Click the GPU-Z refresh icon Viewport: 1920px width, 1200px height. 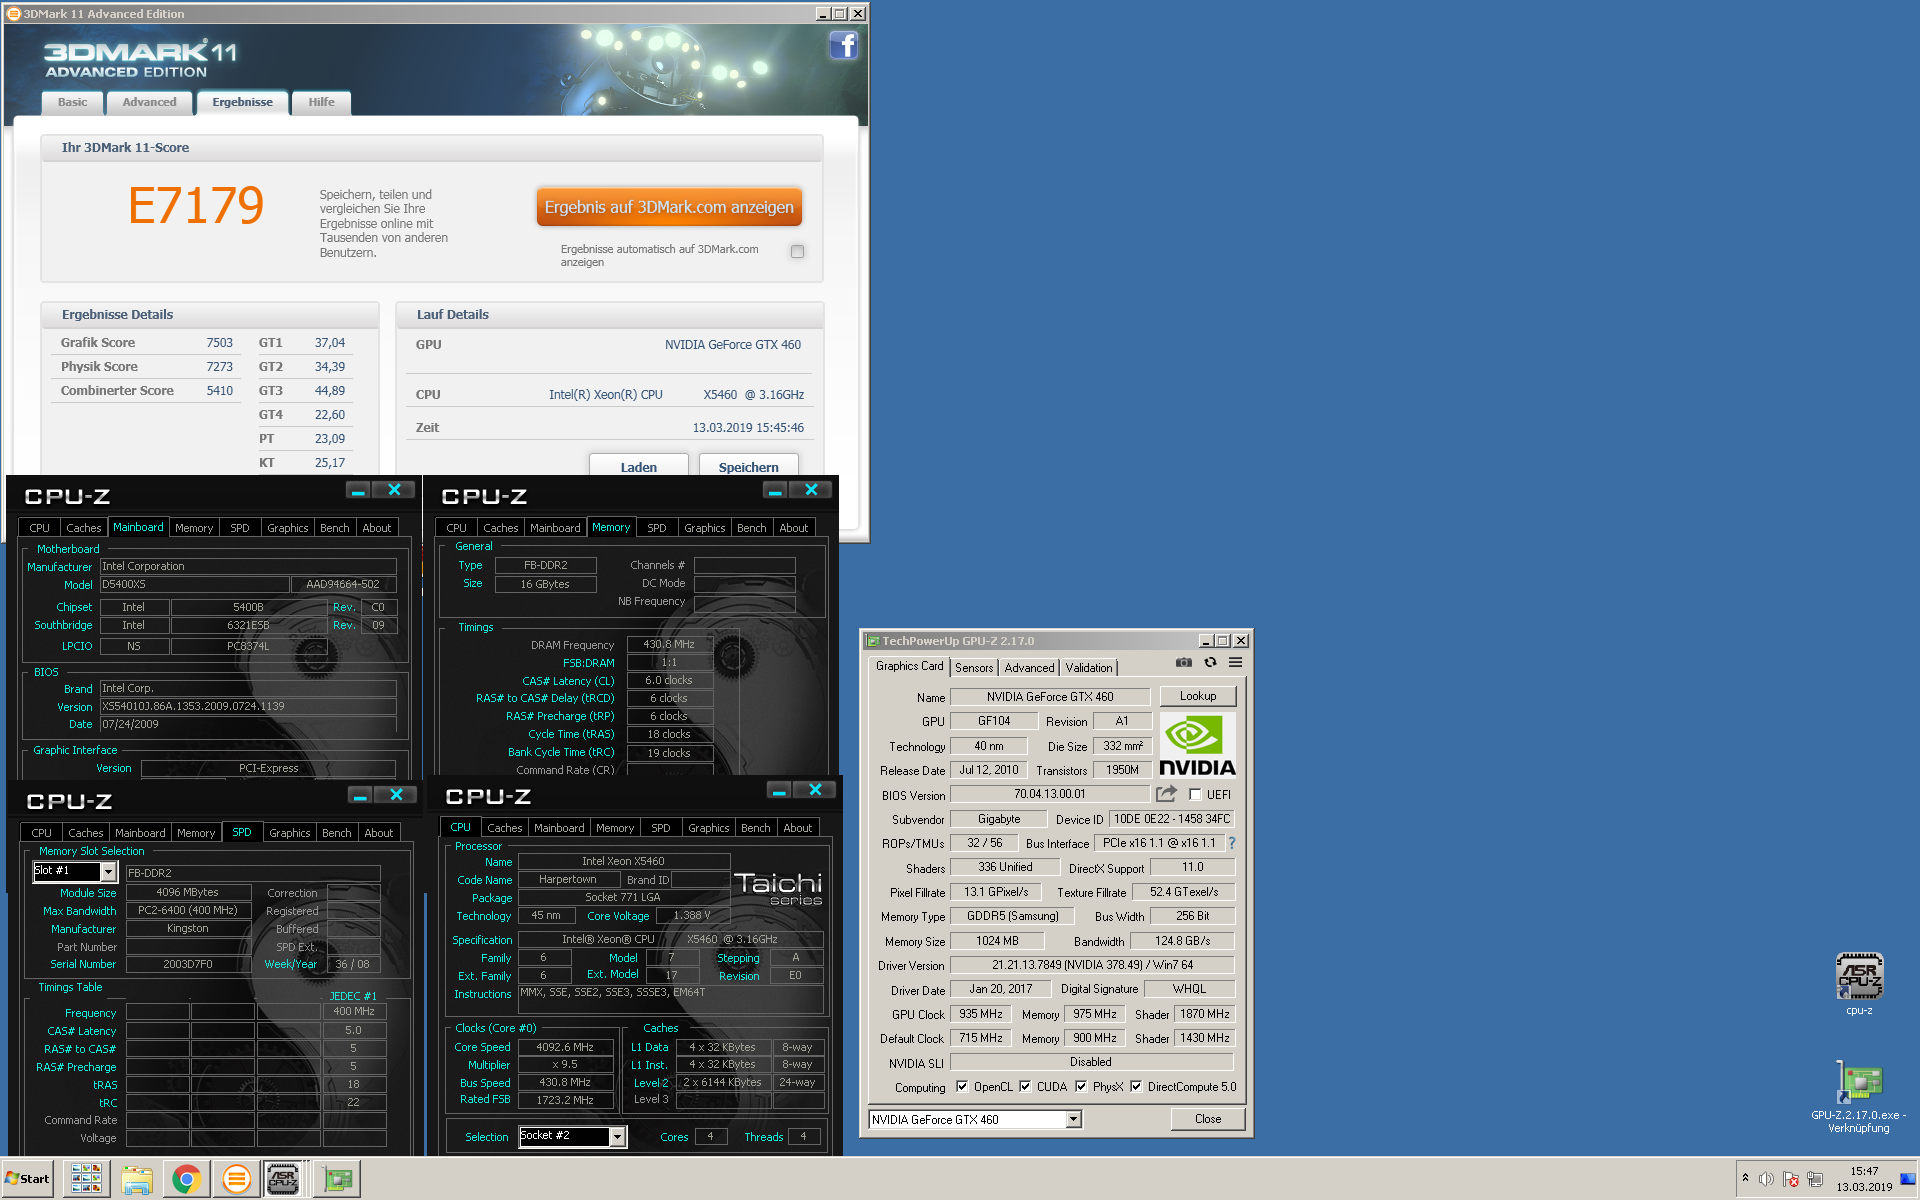pyautogui.click(x=1210, y=663)
